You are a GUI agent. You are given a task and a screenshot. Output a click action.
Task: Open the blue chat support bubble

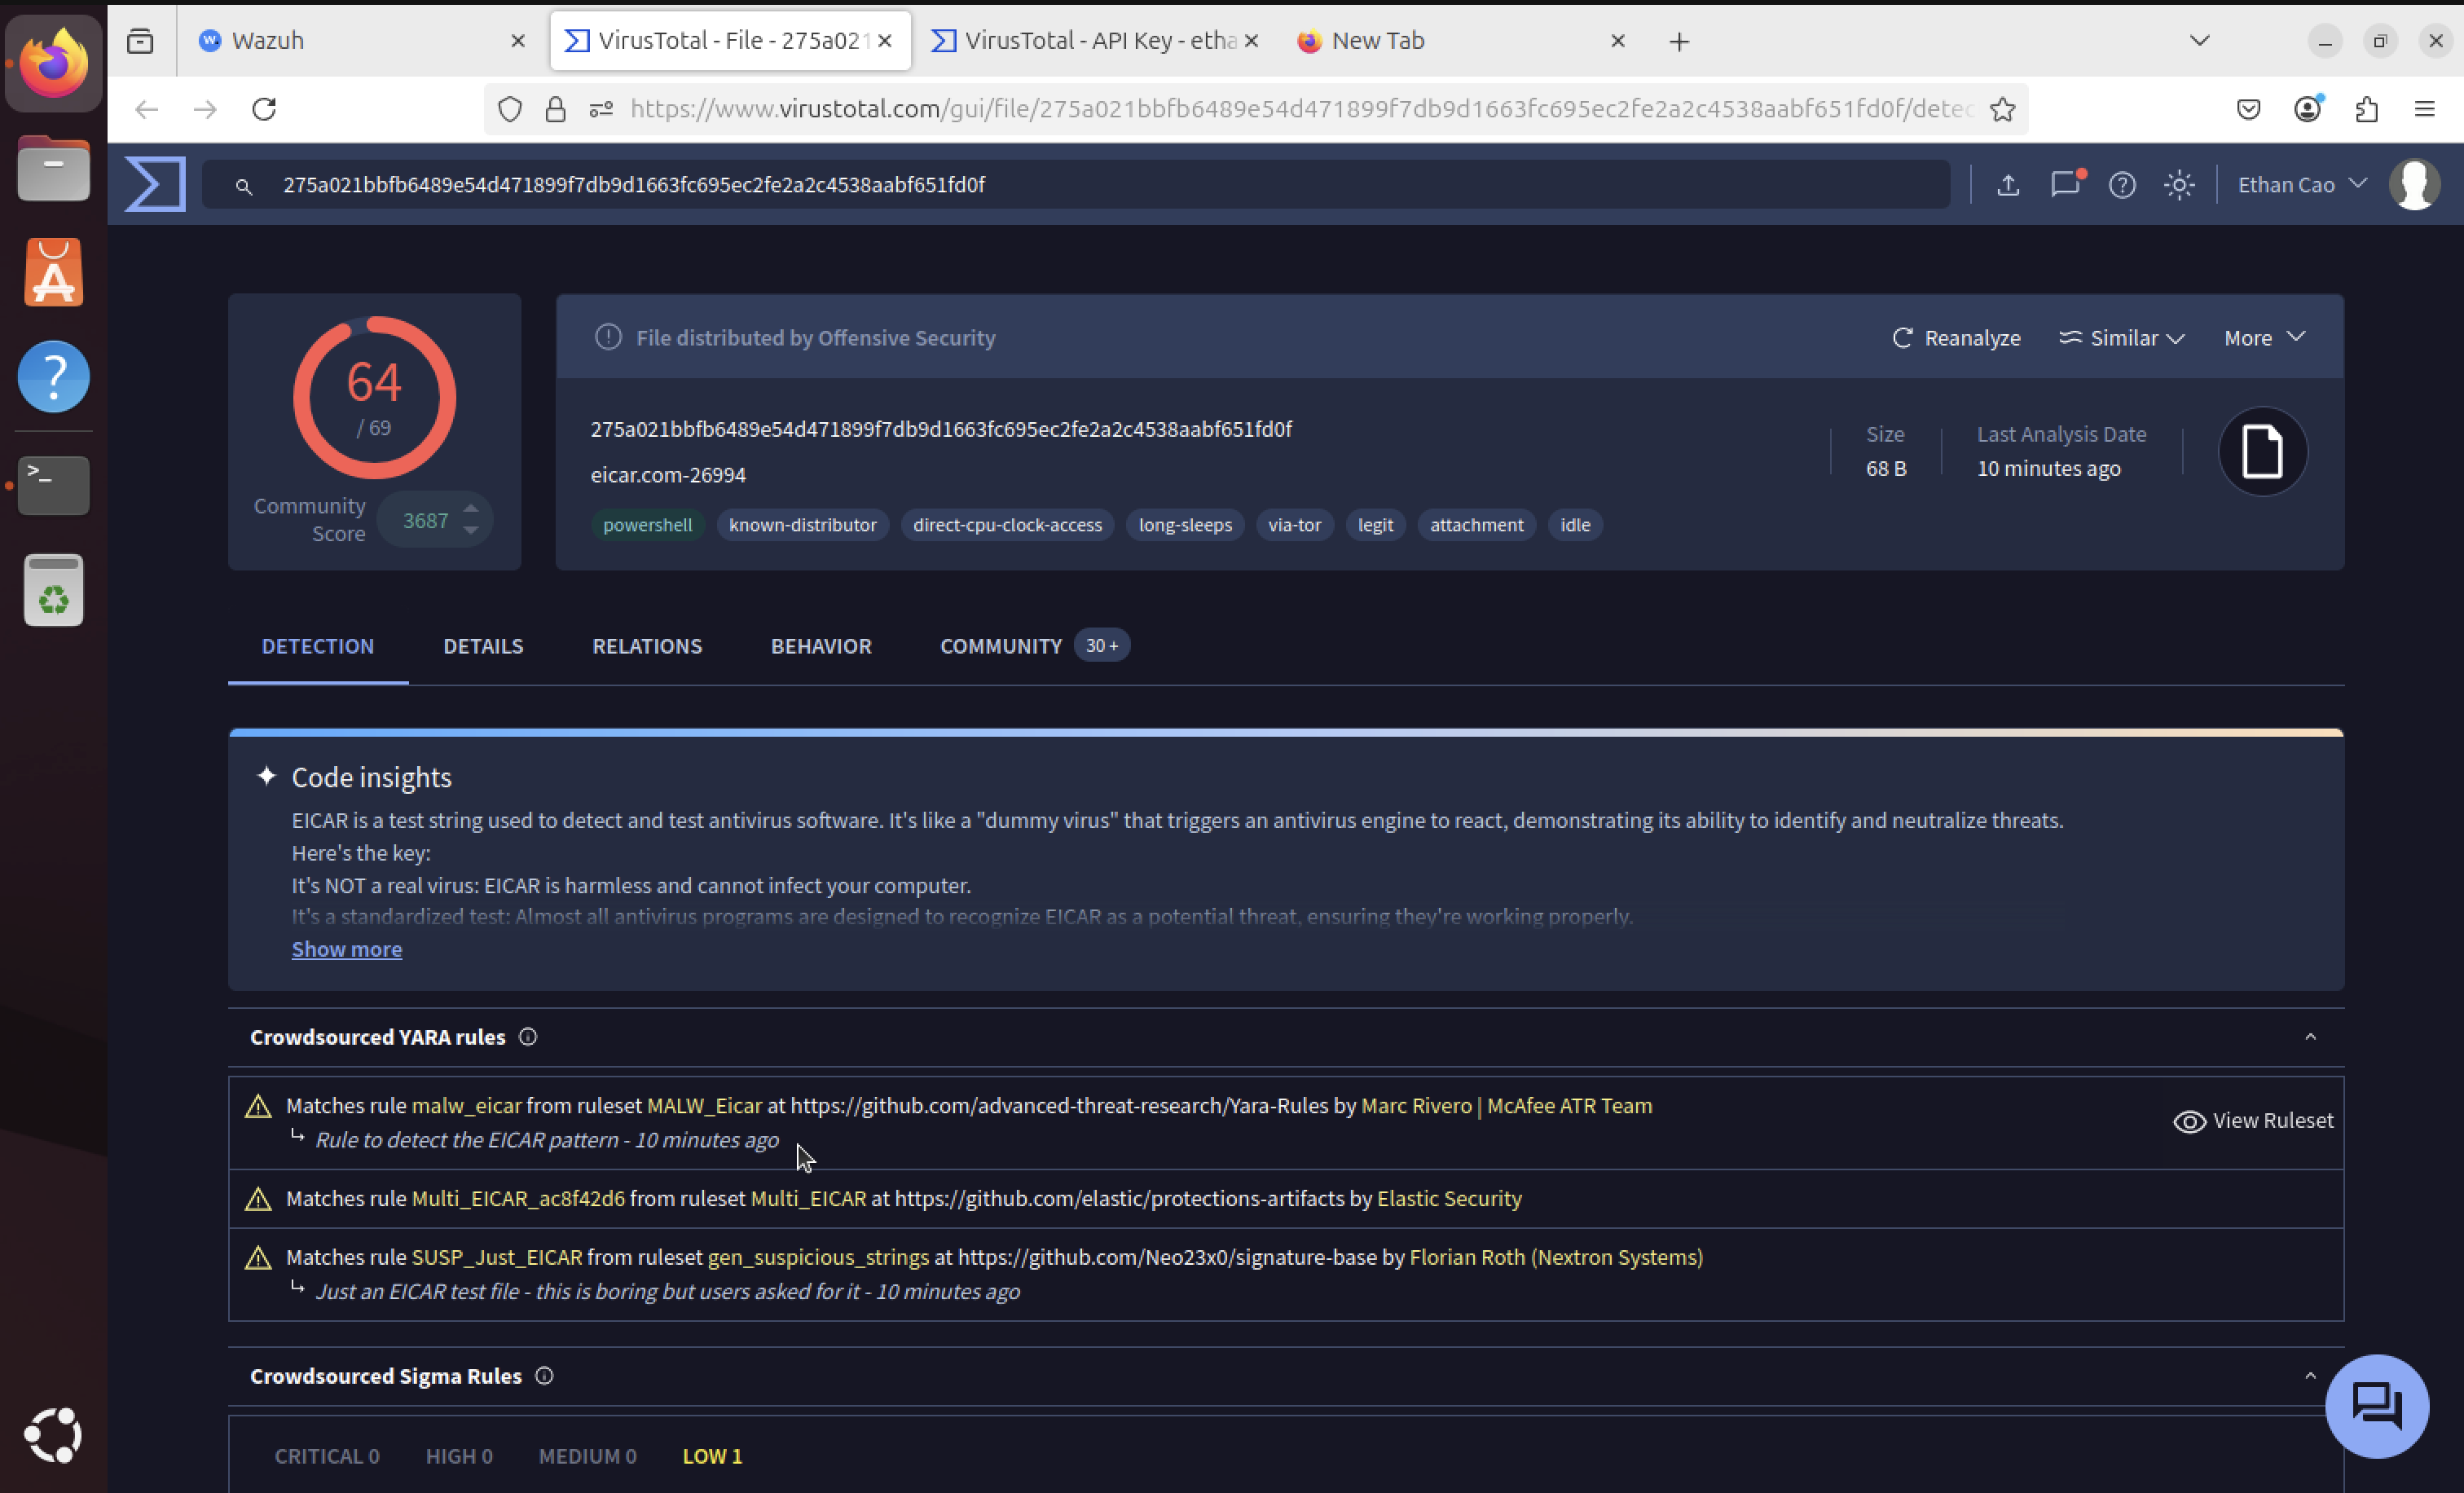(x=2376, y=1405)
